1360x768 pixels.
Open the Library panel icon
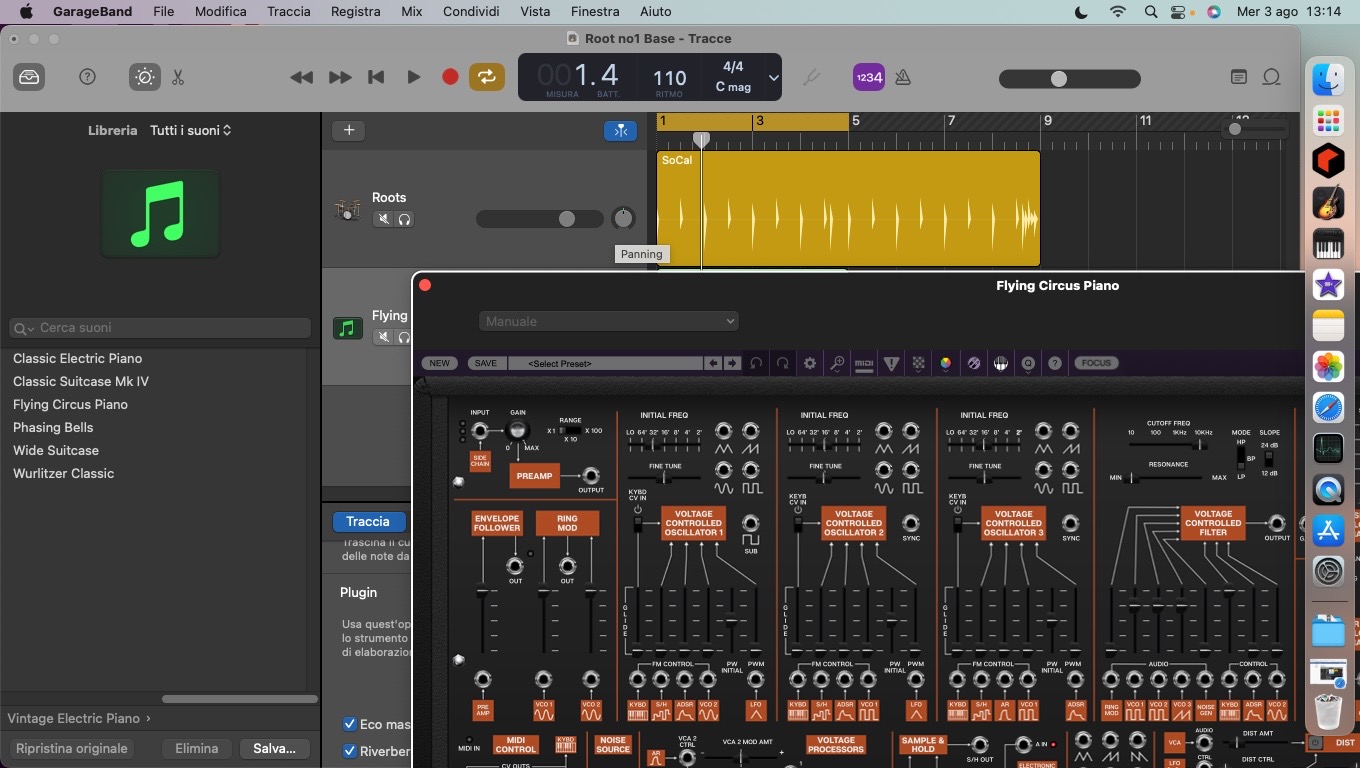tap(30, 77)
